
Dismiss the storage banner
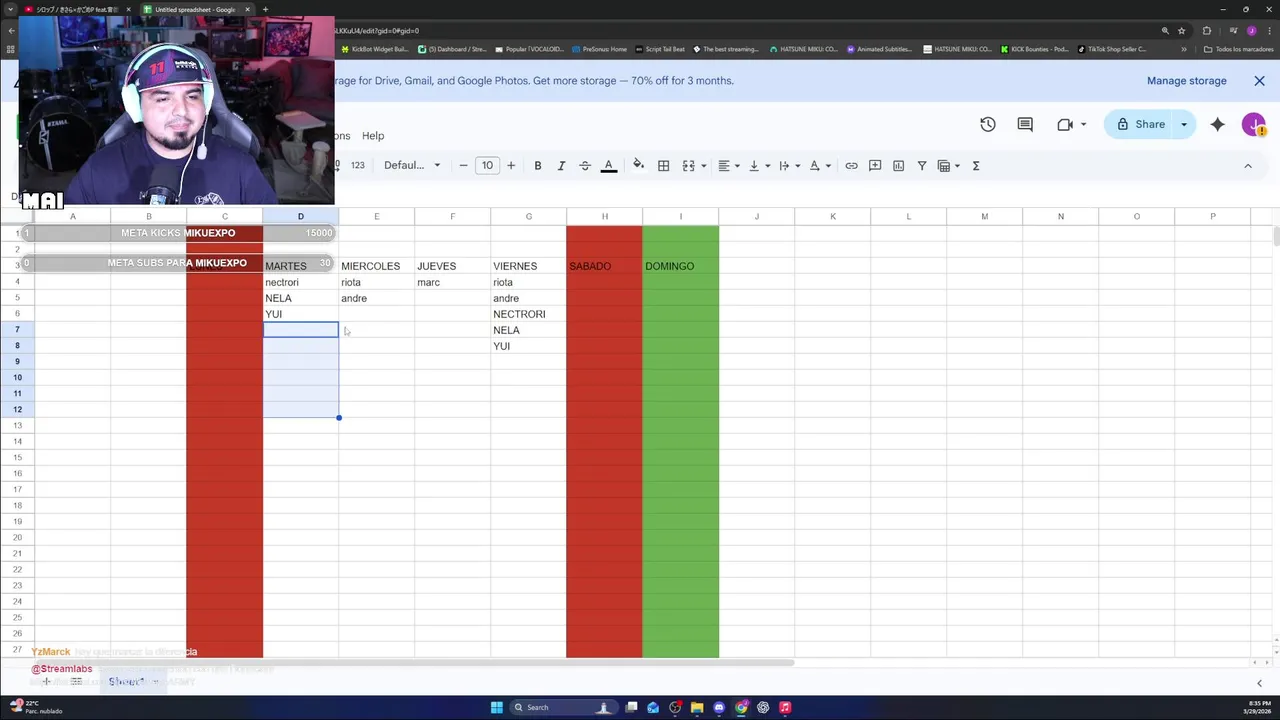coord(1259,81)
